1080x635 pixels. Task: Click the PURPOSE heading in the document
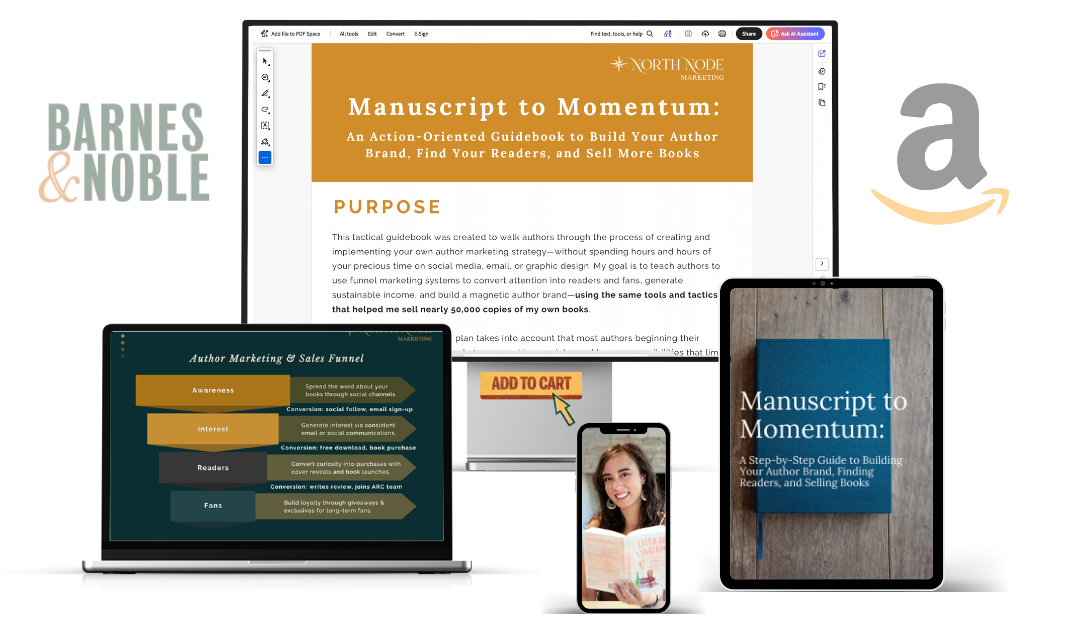(x=387, y=207)
